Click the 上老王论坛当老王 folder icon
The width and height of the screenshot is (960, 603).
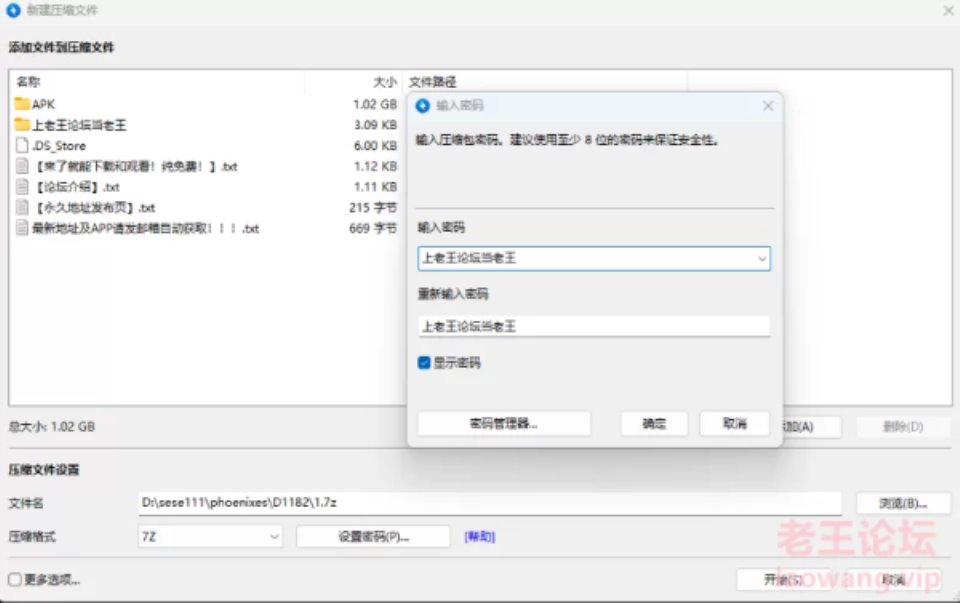pos(22,124)
